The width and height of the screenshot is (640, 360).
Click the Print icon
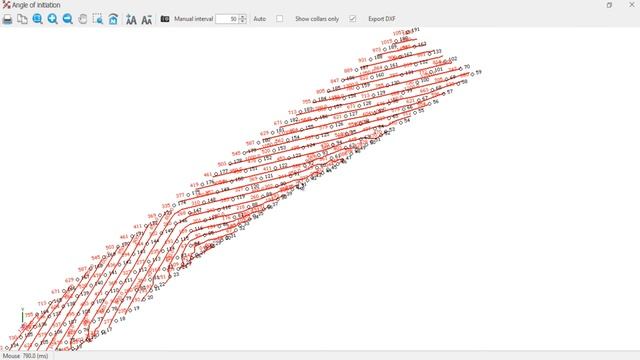pyautogui.click(x=7, y=19)
